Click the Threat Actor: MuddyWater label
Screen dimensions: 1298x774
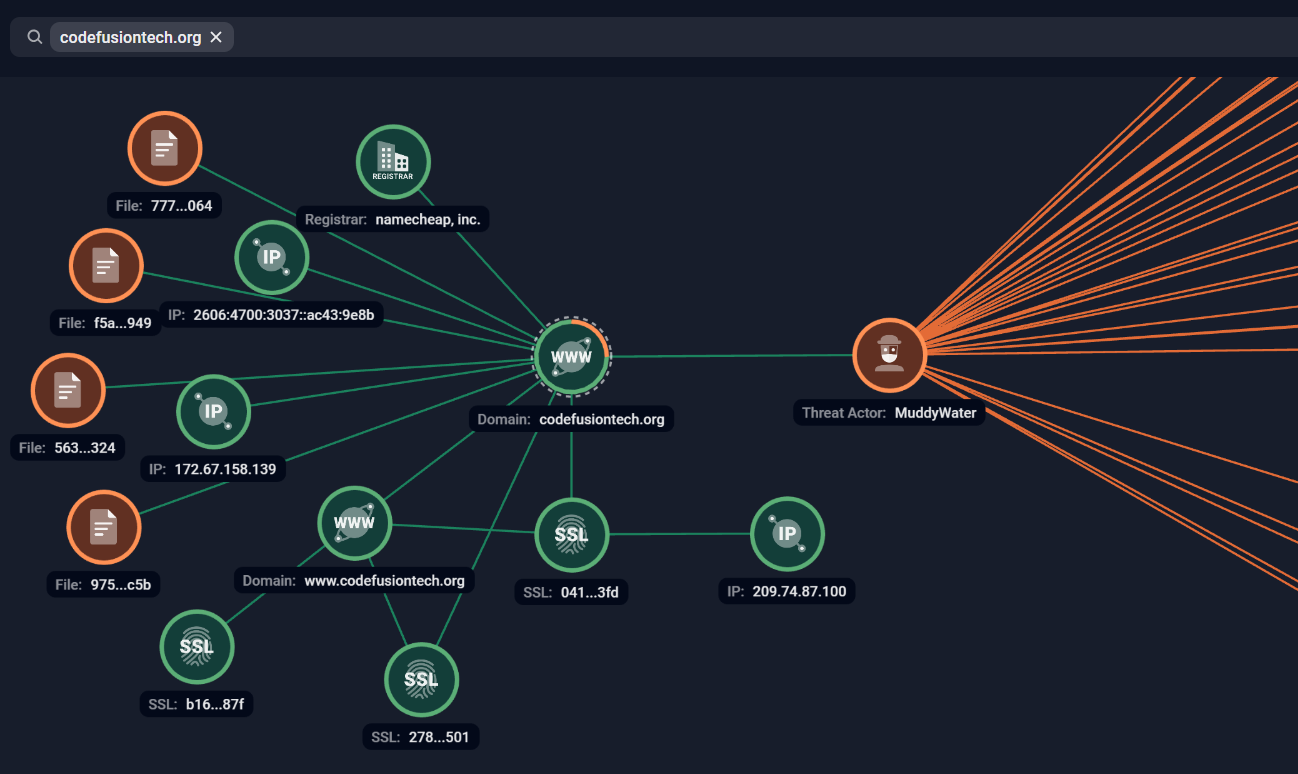[x=889, y=412]
